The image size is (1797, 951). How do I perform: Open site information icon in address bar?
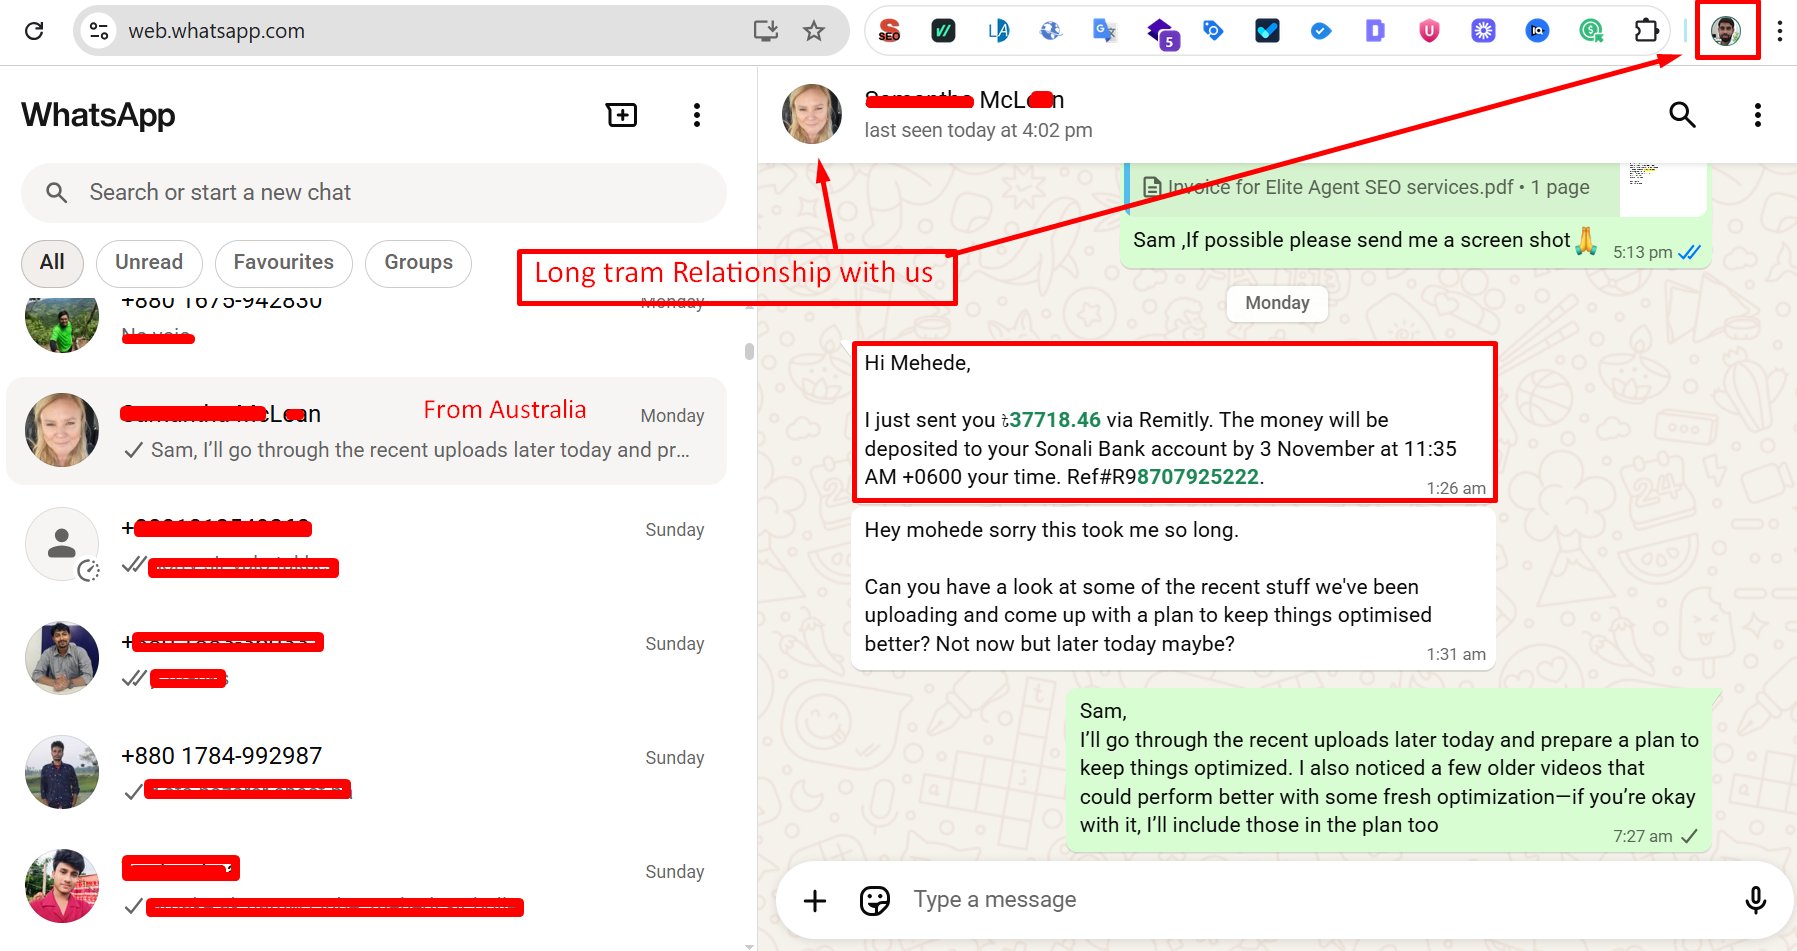pos(99,31)
